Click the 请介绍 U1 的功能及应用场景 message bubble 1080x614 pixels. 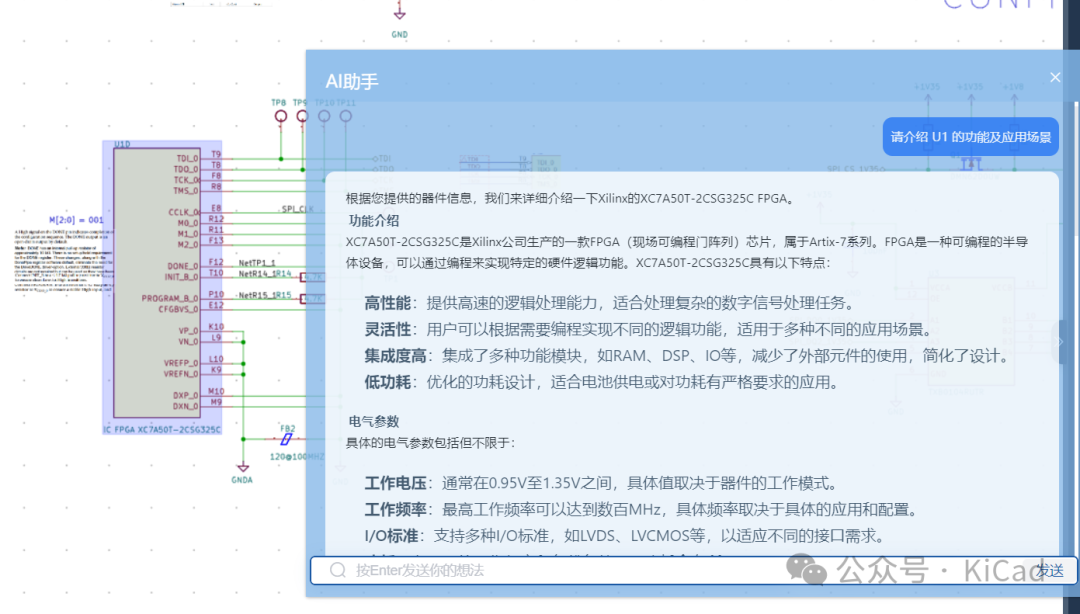tap(970, 136)
